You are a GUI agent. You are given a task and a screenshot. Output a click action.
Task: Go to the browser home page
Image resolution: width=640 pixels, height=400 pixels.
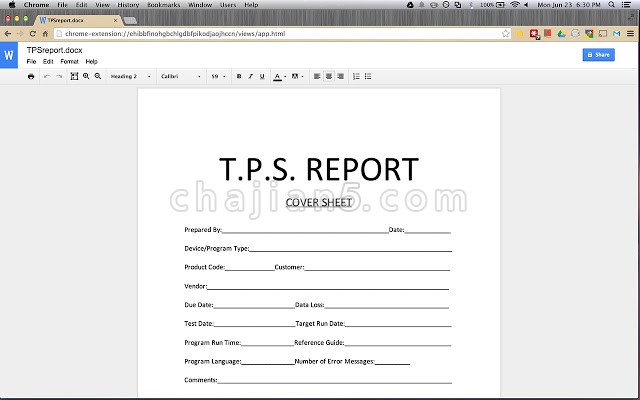pyautogui.click(x=45, y=34)
